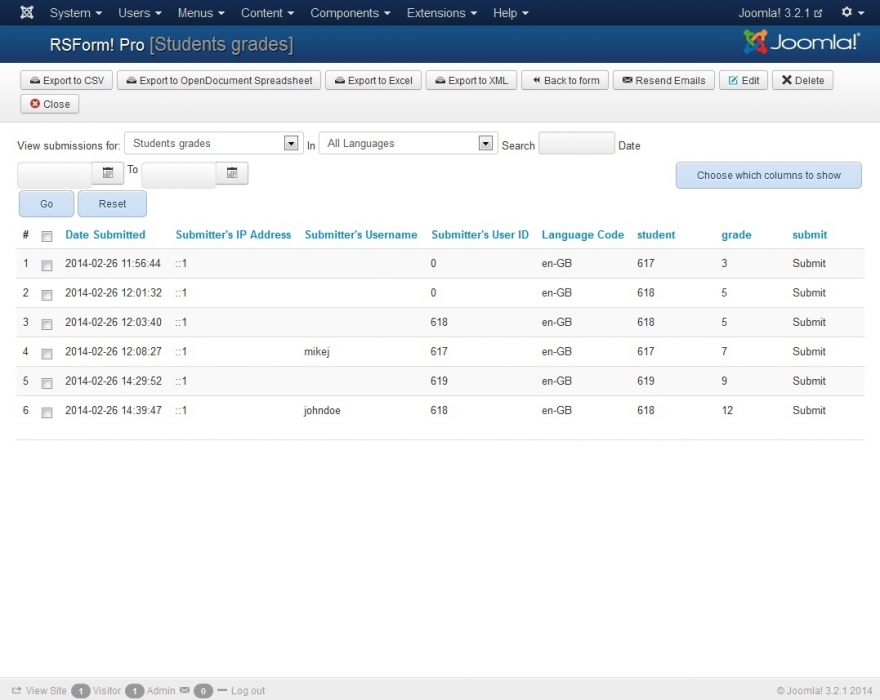Click the username johndoe cell
Screen dimensions: 880x700
[x=322, y=410]
